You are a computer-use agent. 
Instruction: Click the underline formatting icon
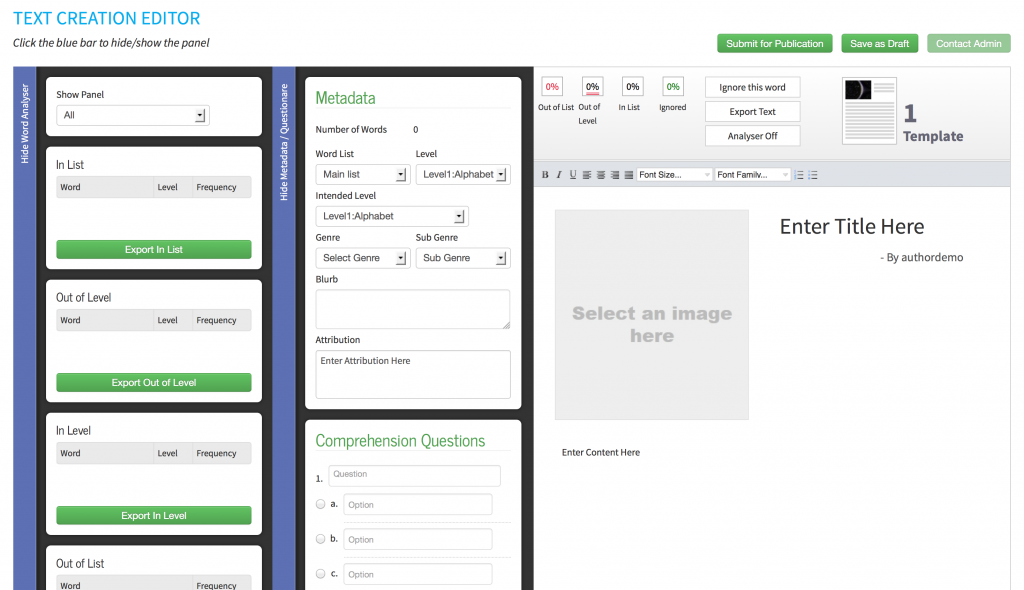click(x=573, y=175)
